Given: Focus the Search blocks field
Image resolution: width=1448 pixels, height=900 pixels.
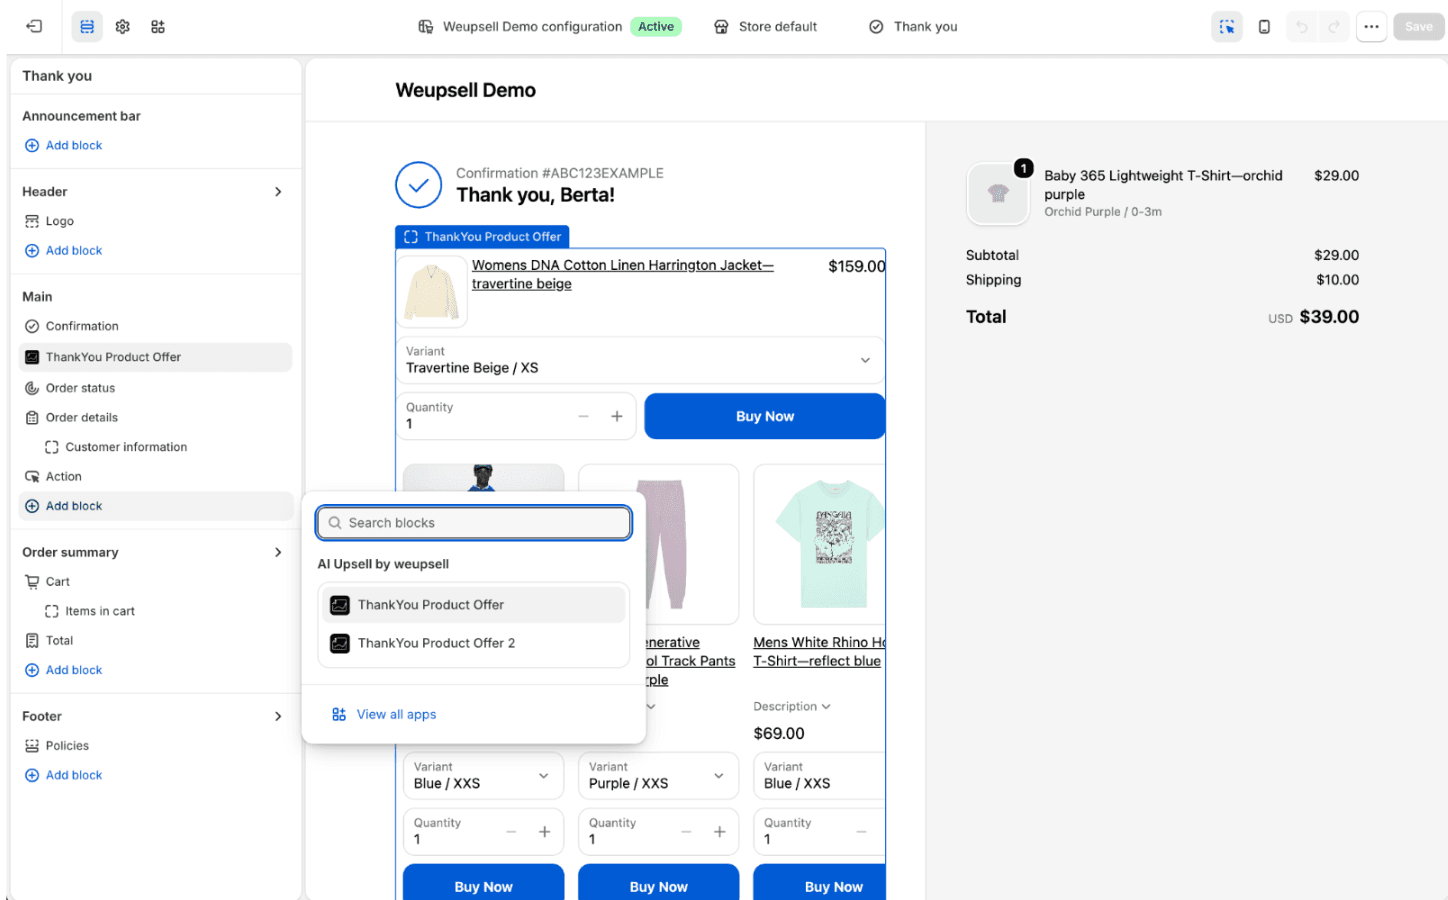Looking at the screenshot, I should 474,523.
